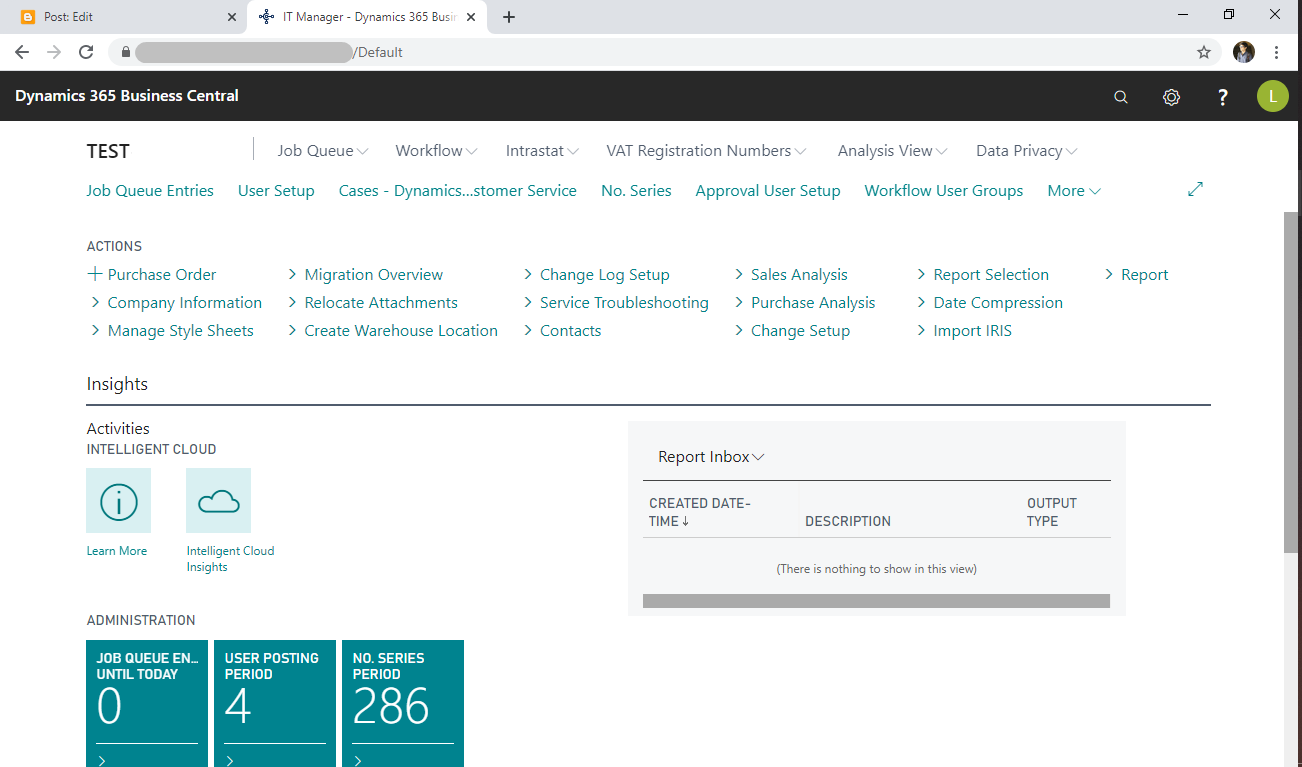Click the site lock icon in address bar

pos(126,52)
